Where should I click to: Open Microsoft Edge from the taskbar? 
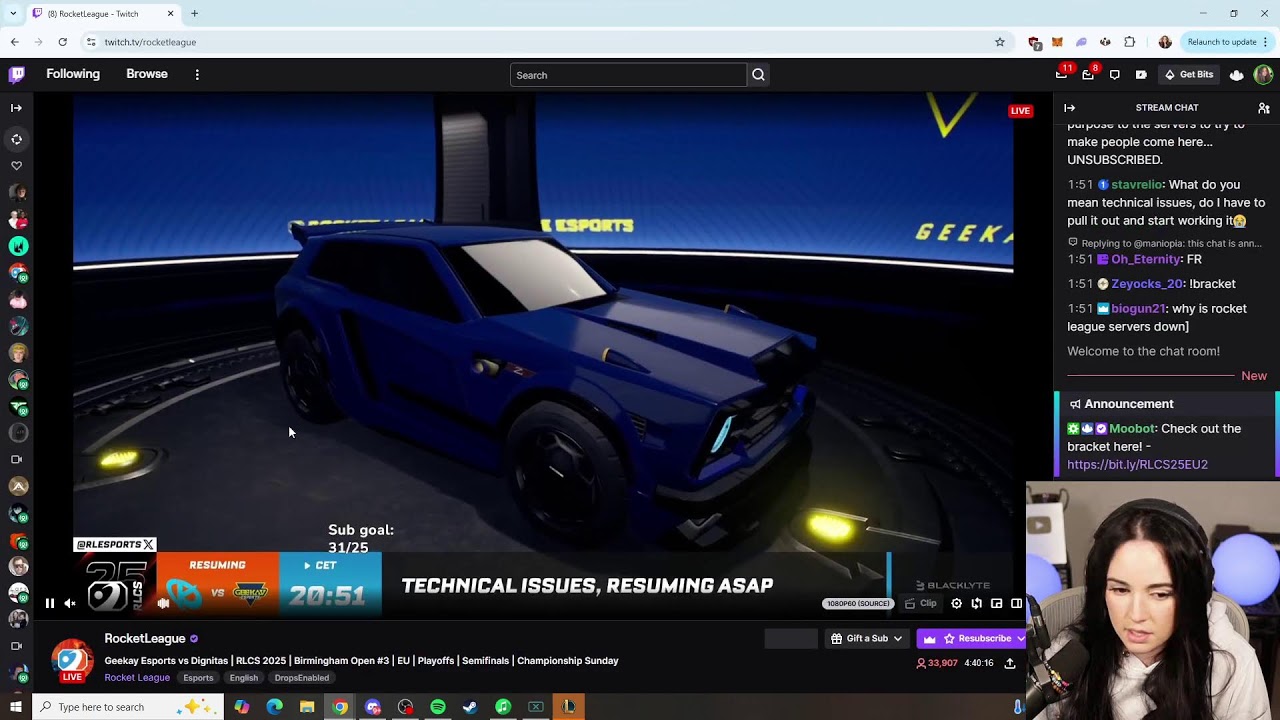click(274, 707)
